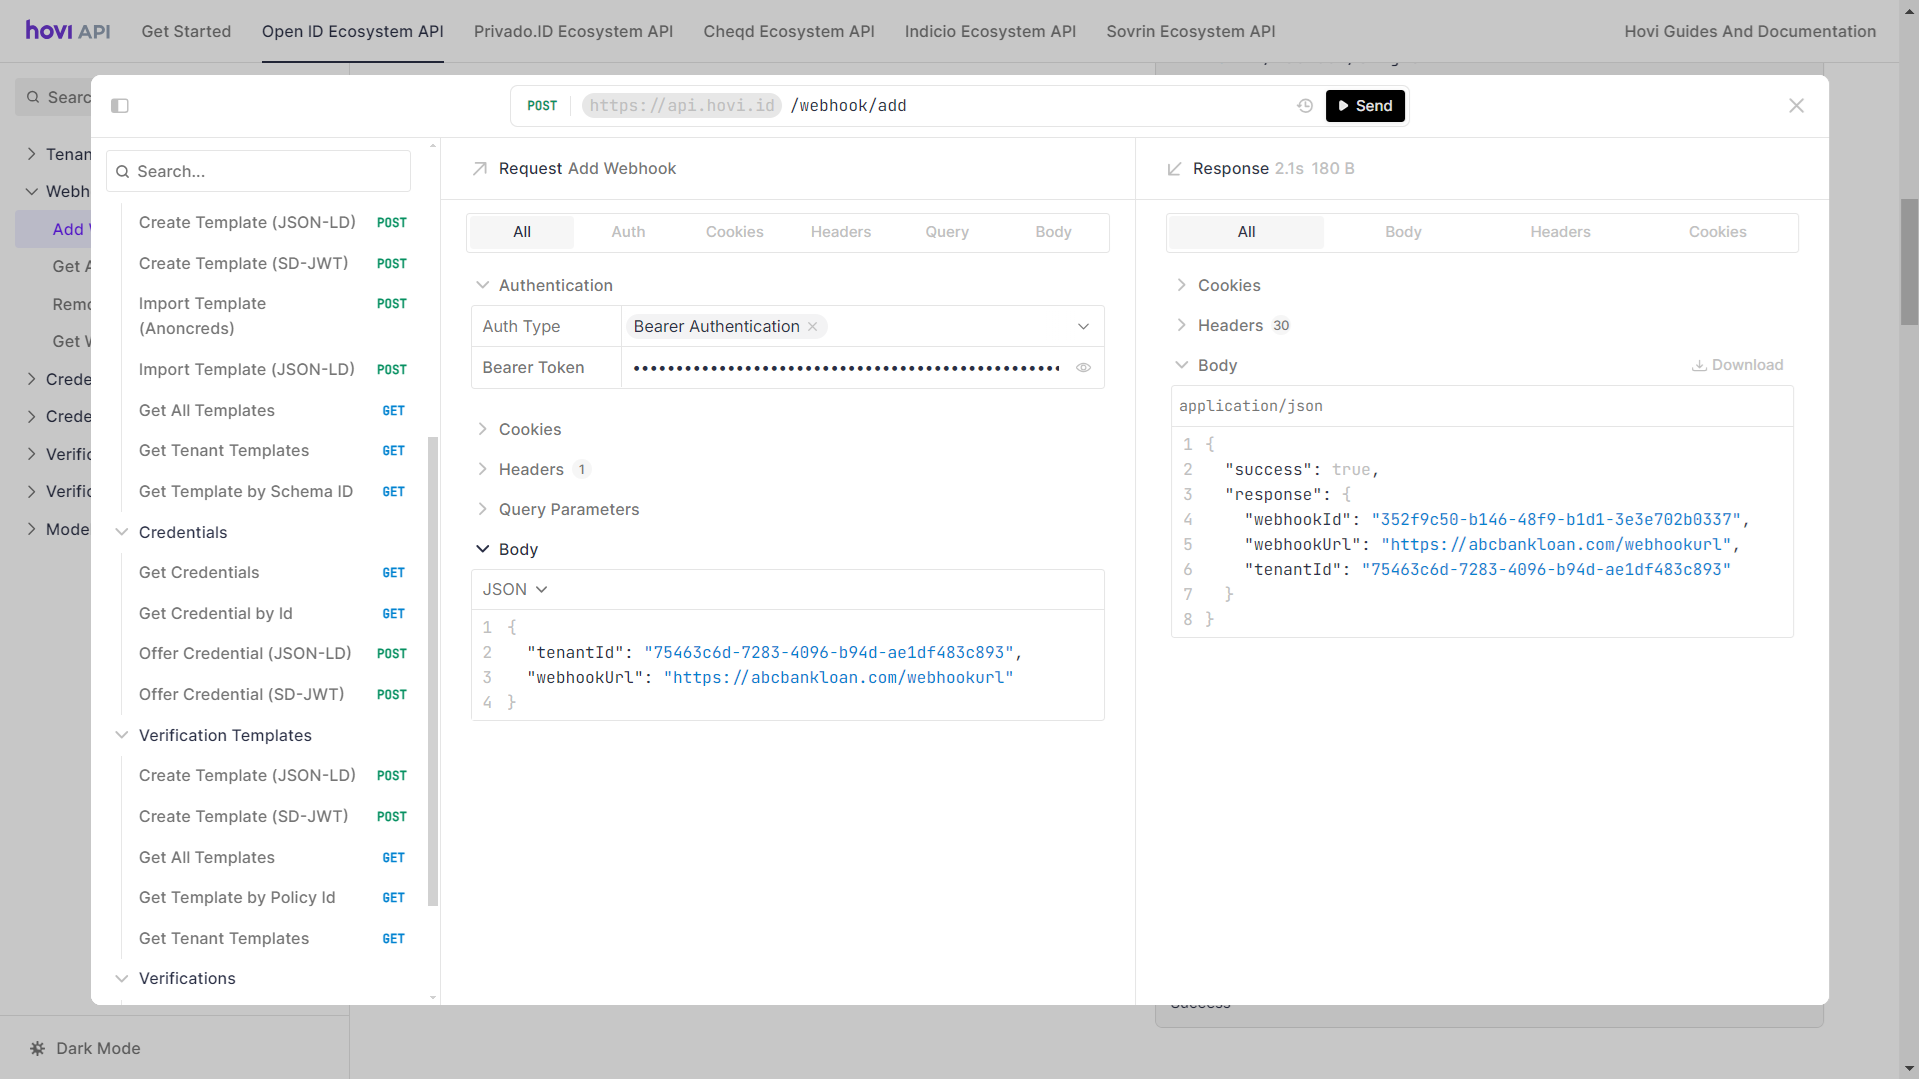
Task: Open the Auth Type dropdown arrow
Action: pyautogui.click(x=1083, y=327)
